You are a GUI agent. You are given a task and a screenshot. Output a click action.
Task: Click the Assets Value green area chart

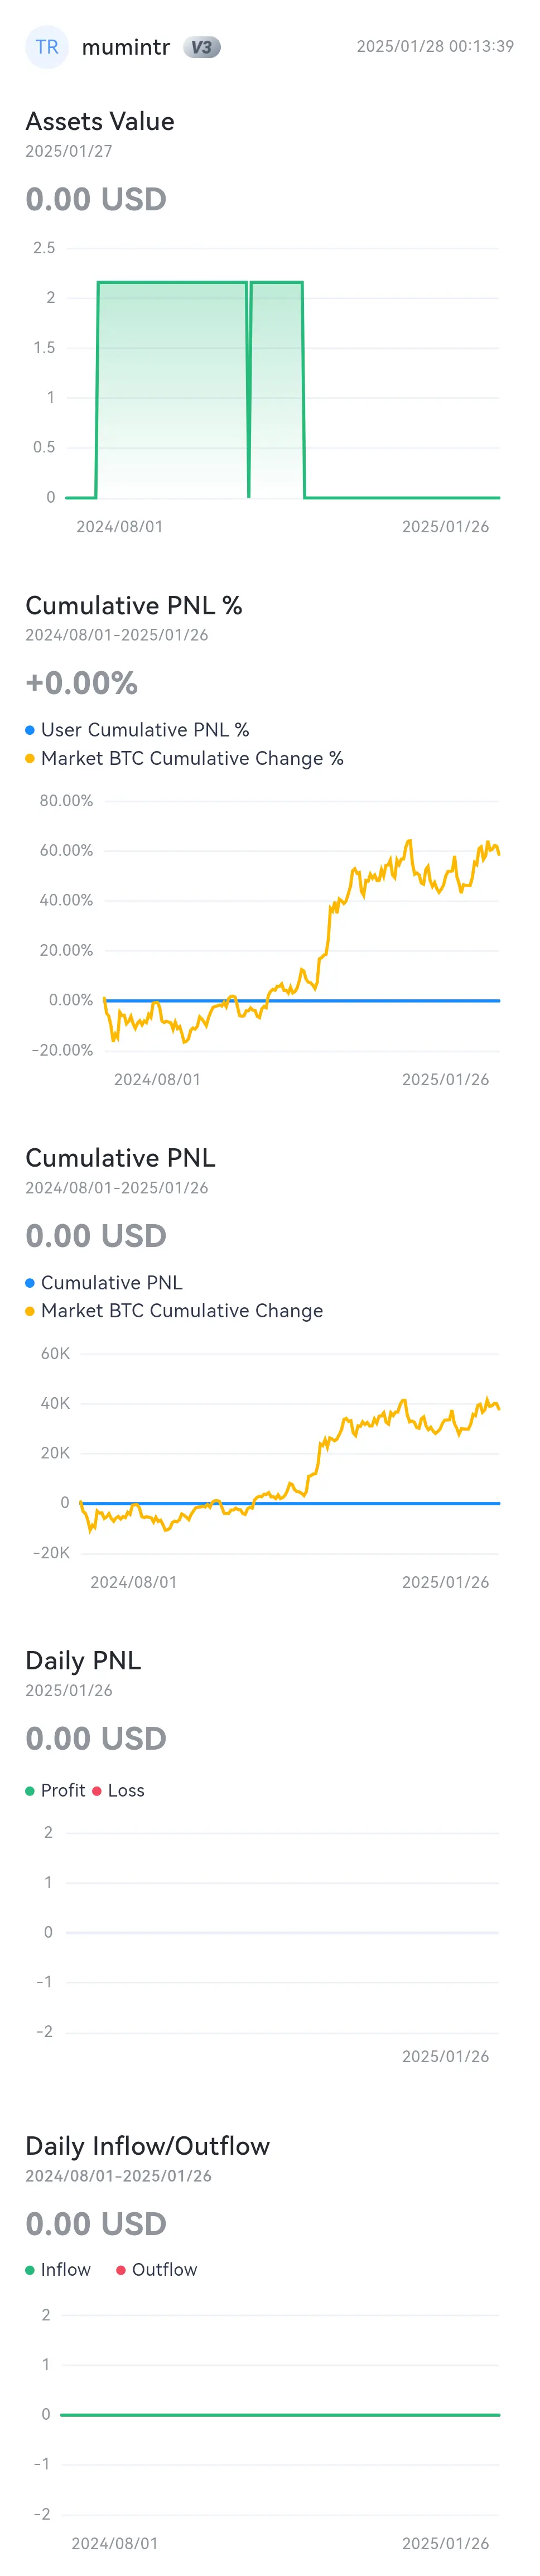click(200, 390)
